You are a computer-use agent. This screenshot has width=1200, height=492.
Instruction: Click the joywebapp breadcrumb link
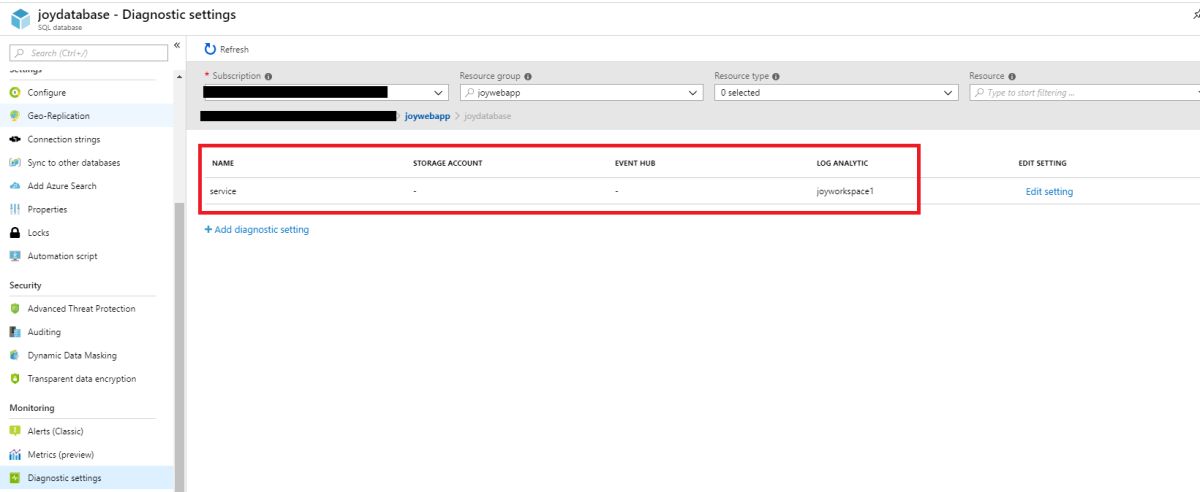click(x=428, y=116)
